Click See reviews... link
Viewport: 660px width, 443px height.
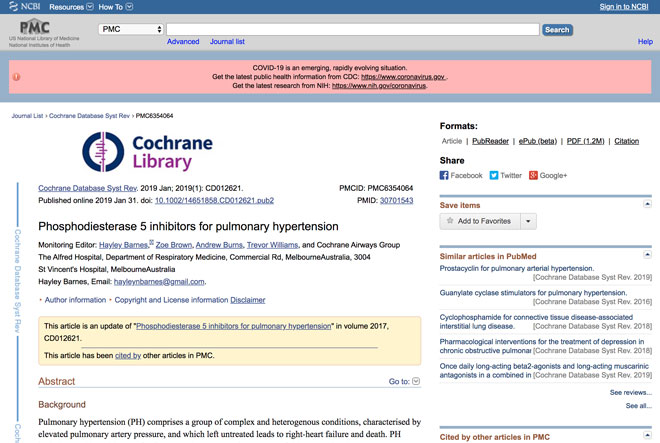631,392
